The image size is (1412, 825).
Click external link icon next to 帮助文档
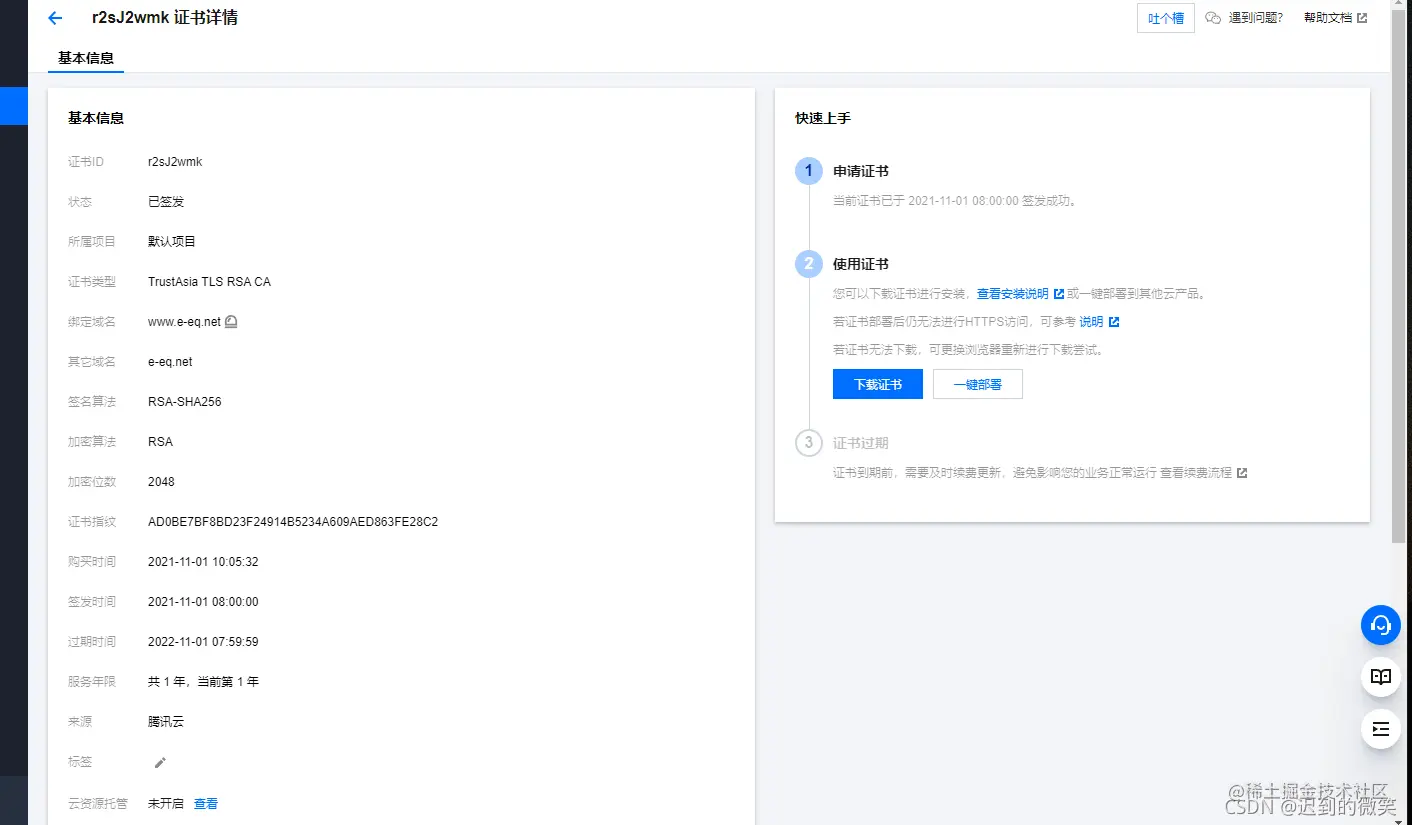point(1362,18)
